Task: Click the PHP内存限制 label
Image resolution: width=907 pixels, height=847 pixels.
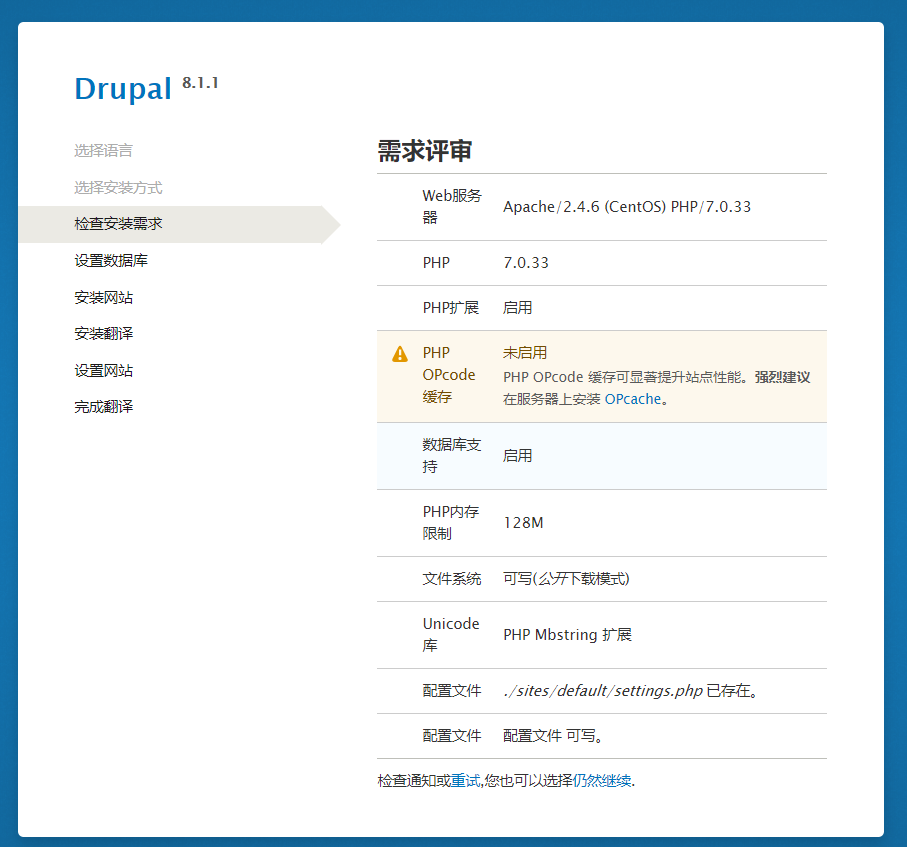Action: point(451,522)
